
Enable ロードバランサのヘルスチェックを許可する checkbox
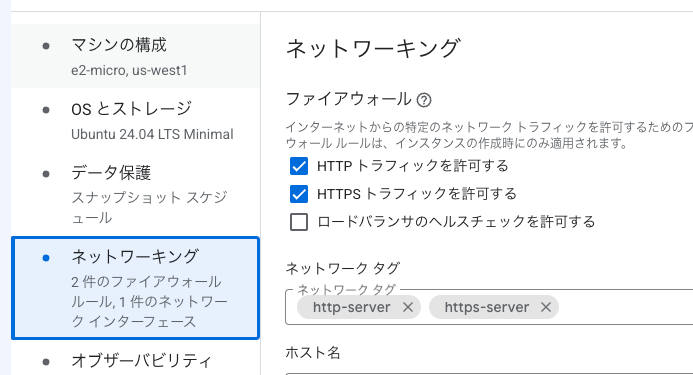click(x=299, y=222)
